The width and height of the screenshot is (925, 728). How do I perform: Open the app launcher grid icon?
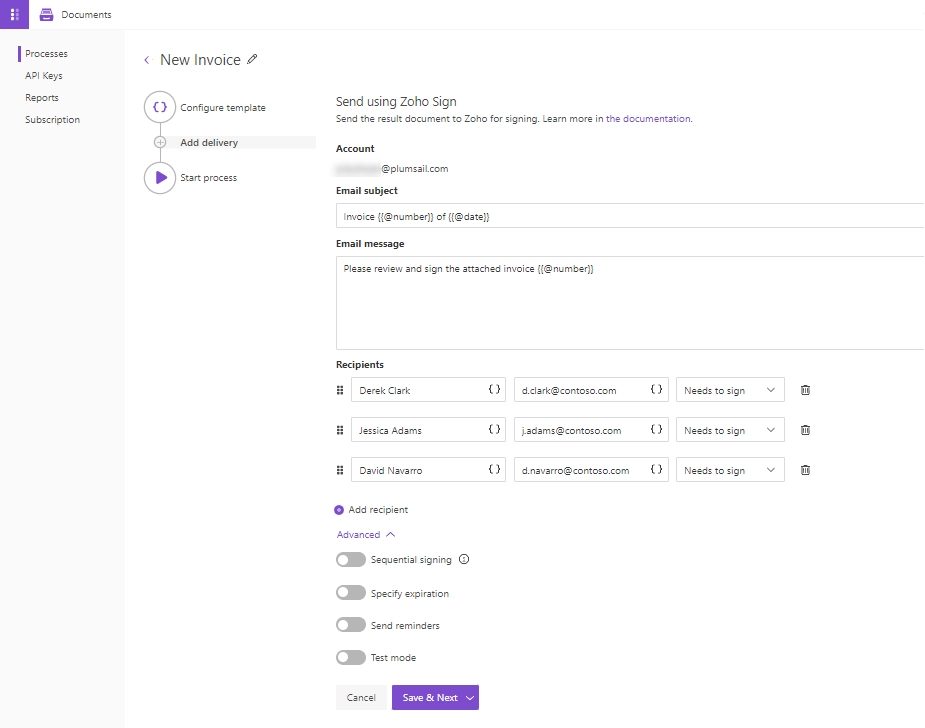[x=14, y=14]
